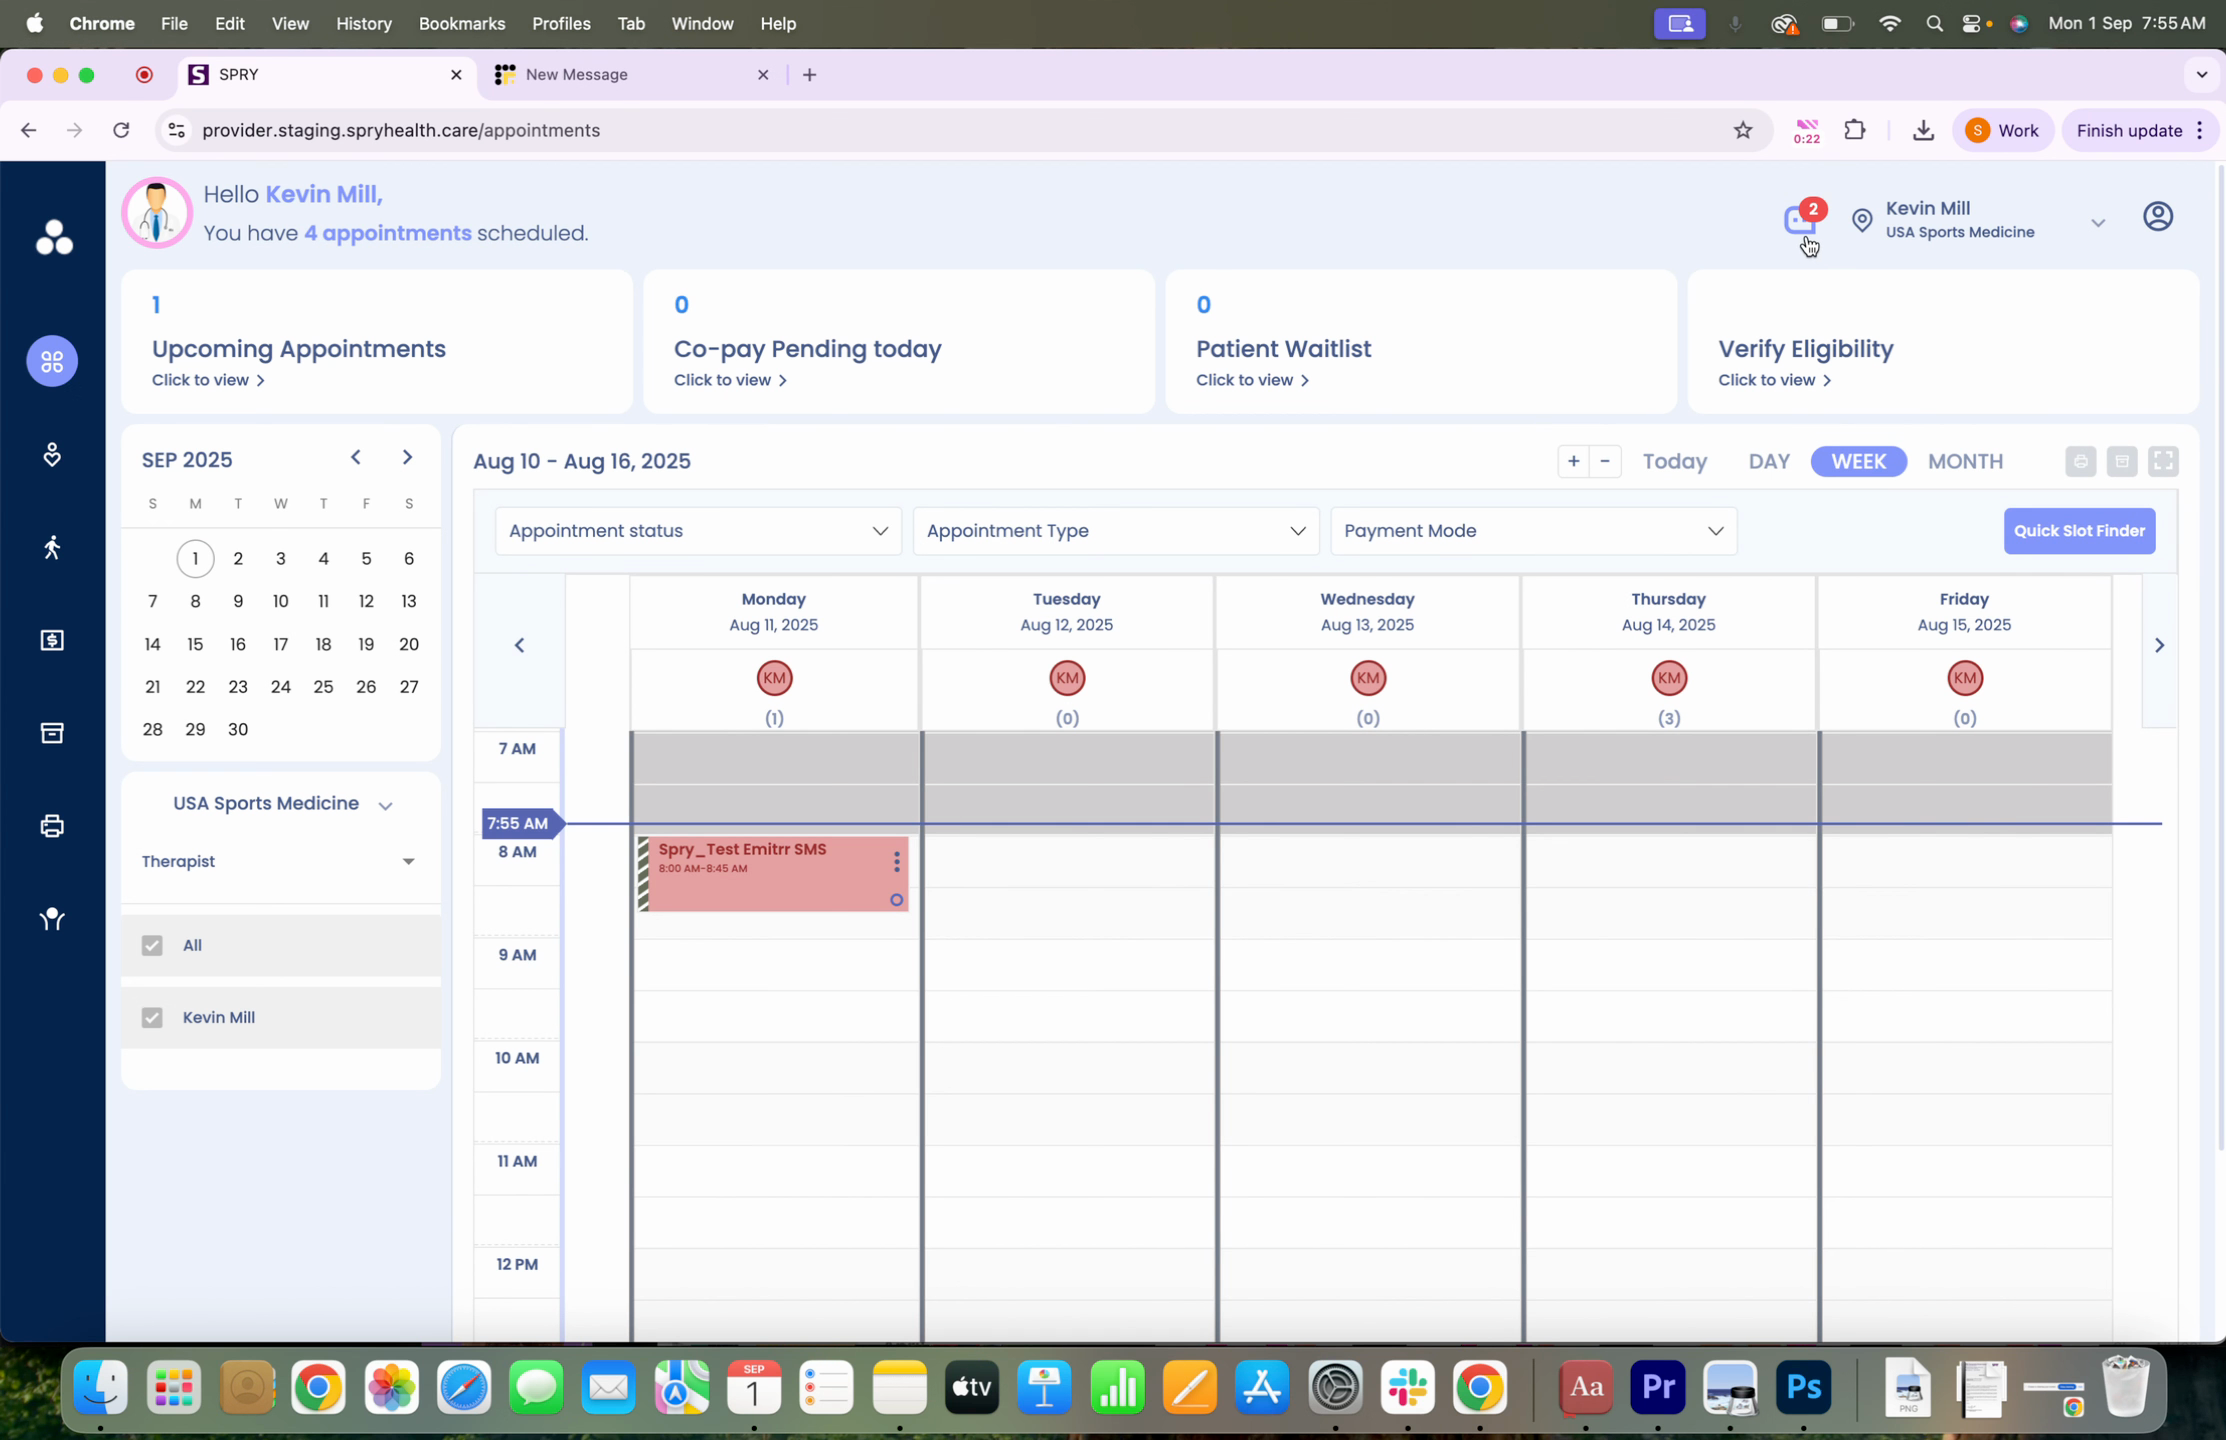
Task: Click the Quick Slot Finder button
Action: point(2078,531)
